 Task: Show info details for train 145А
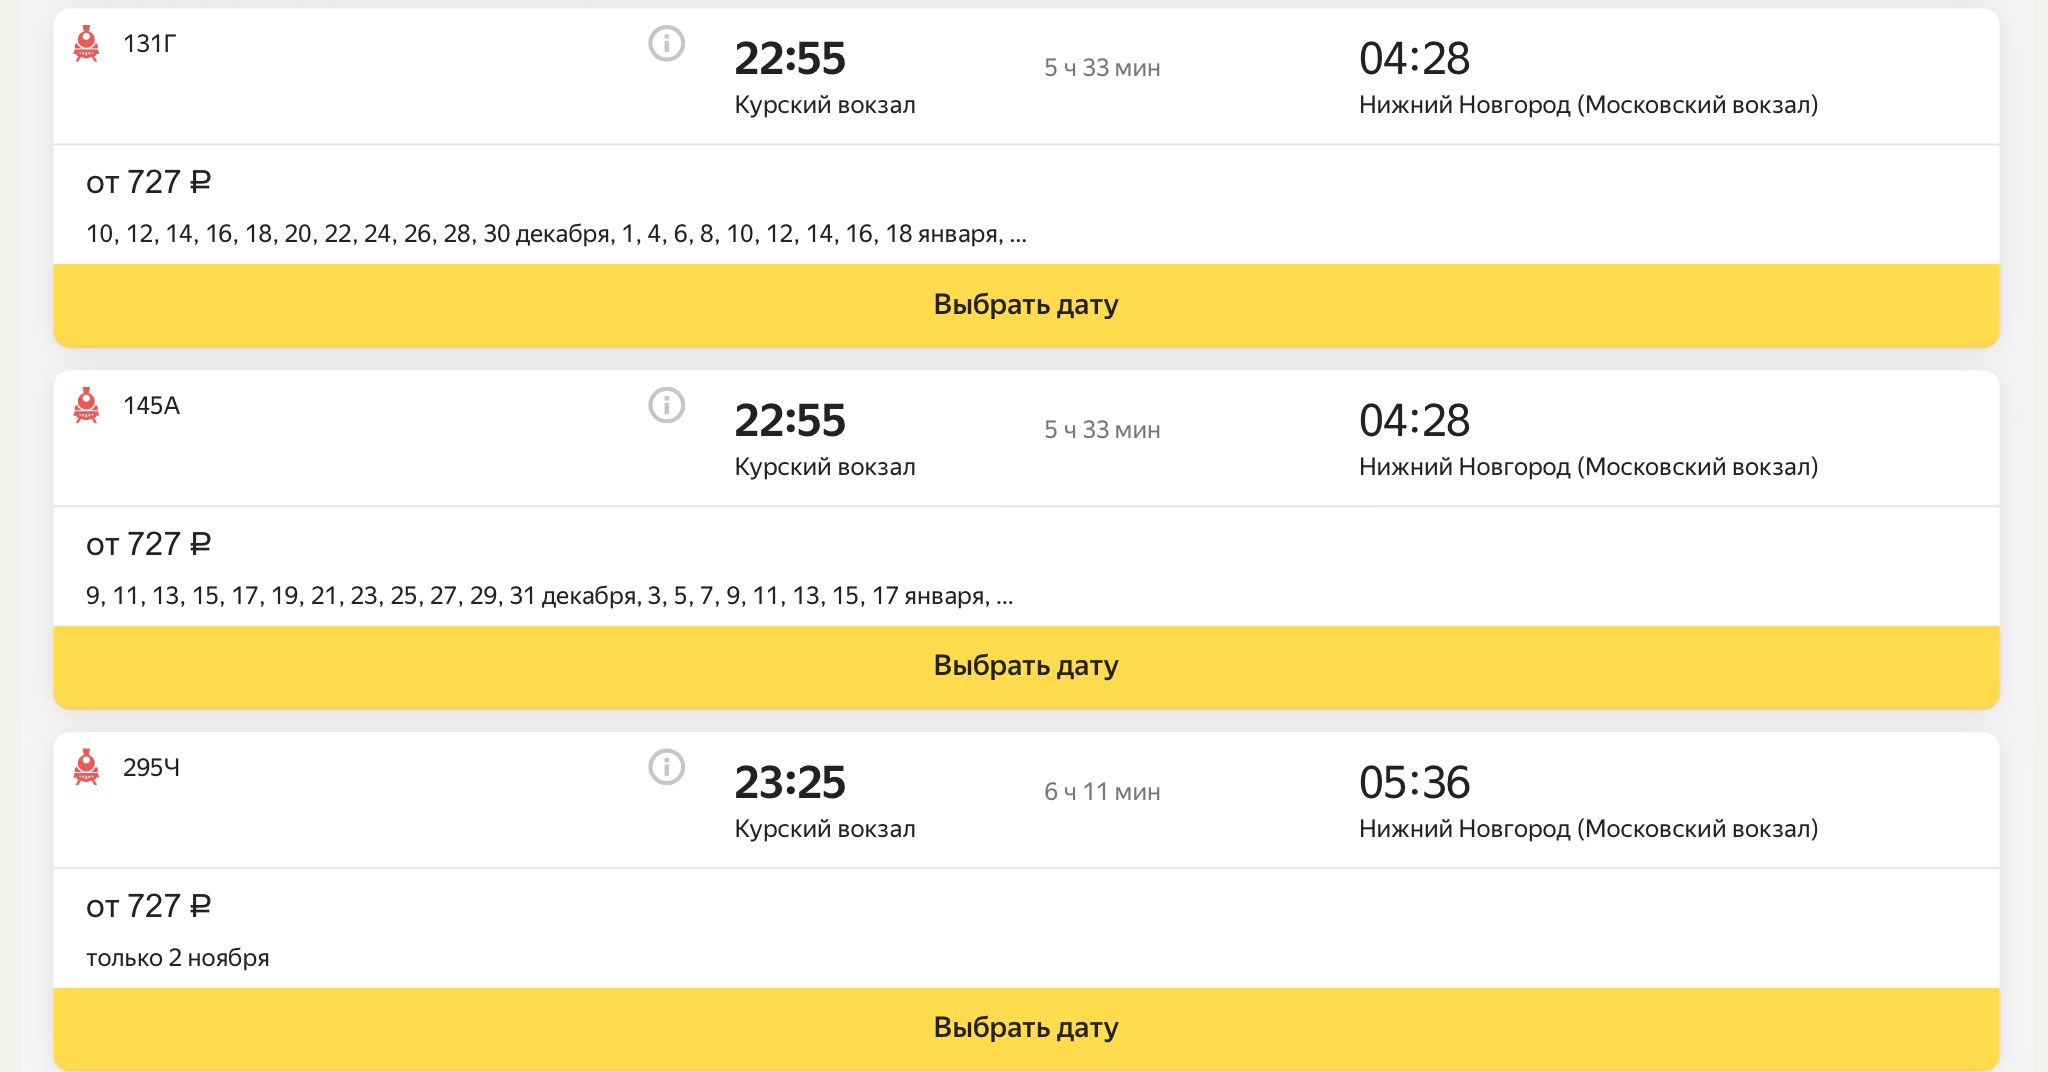pyautogui.click(x=667, y=406)
